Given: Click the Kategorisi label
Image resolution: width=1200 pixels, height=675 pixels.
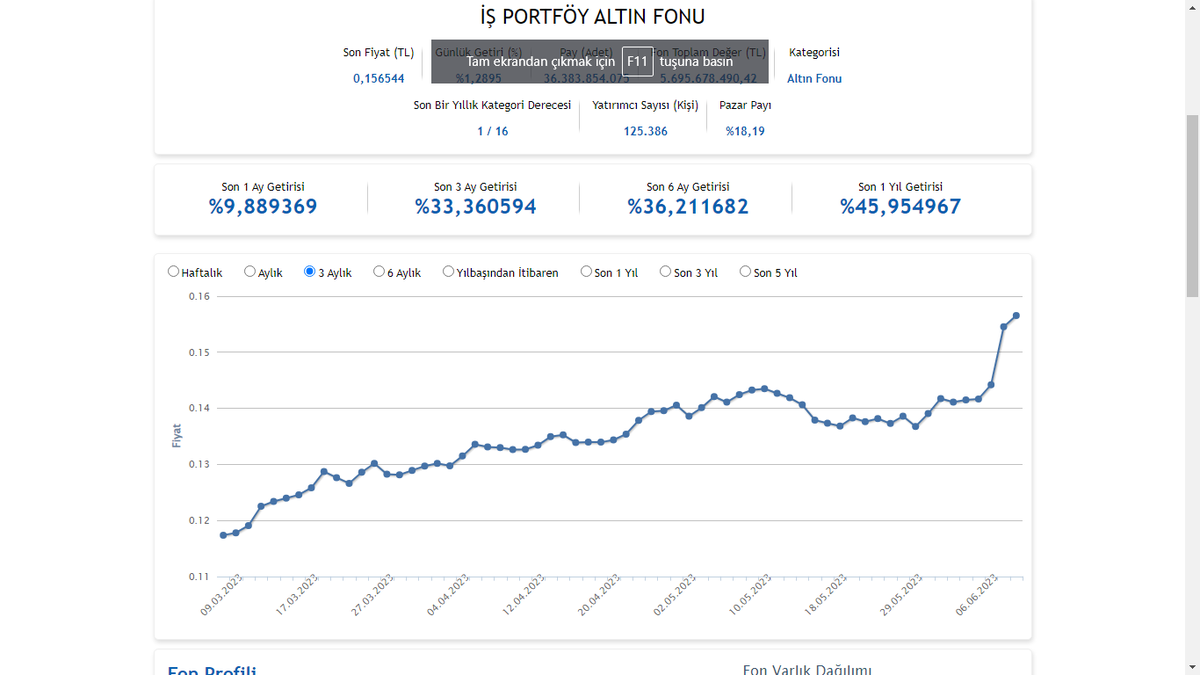Looking at the screenshot, I should pos(814,52).
